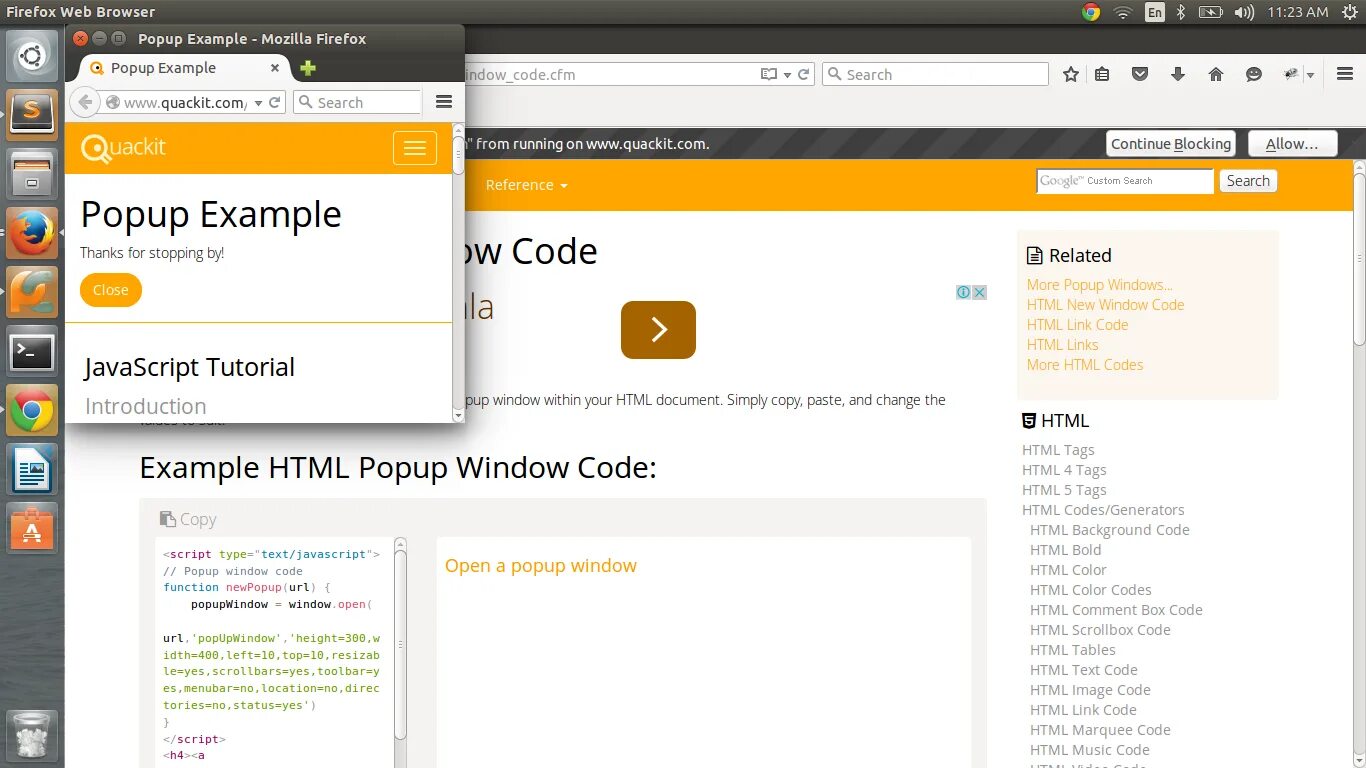This screenshot has height=768, width=1366.
Task: Open More HTML Codes link
Action: (x=1085, y=365)
